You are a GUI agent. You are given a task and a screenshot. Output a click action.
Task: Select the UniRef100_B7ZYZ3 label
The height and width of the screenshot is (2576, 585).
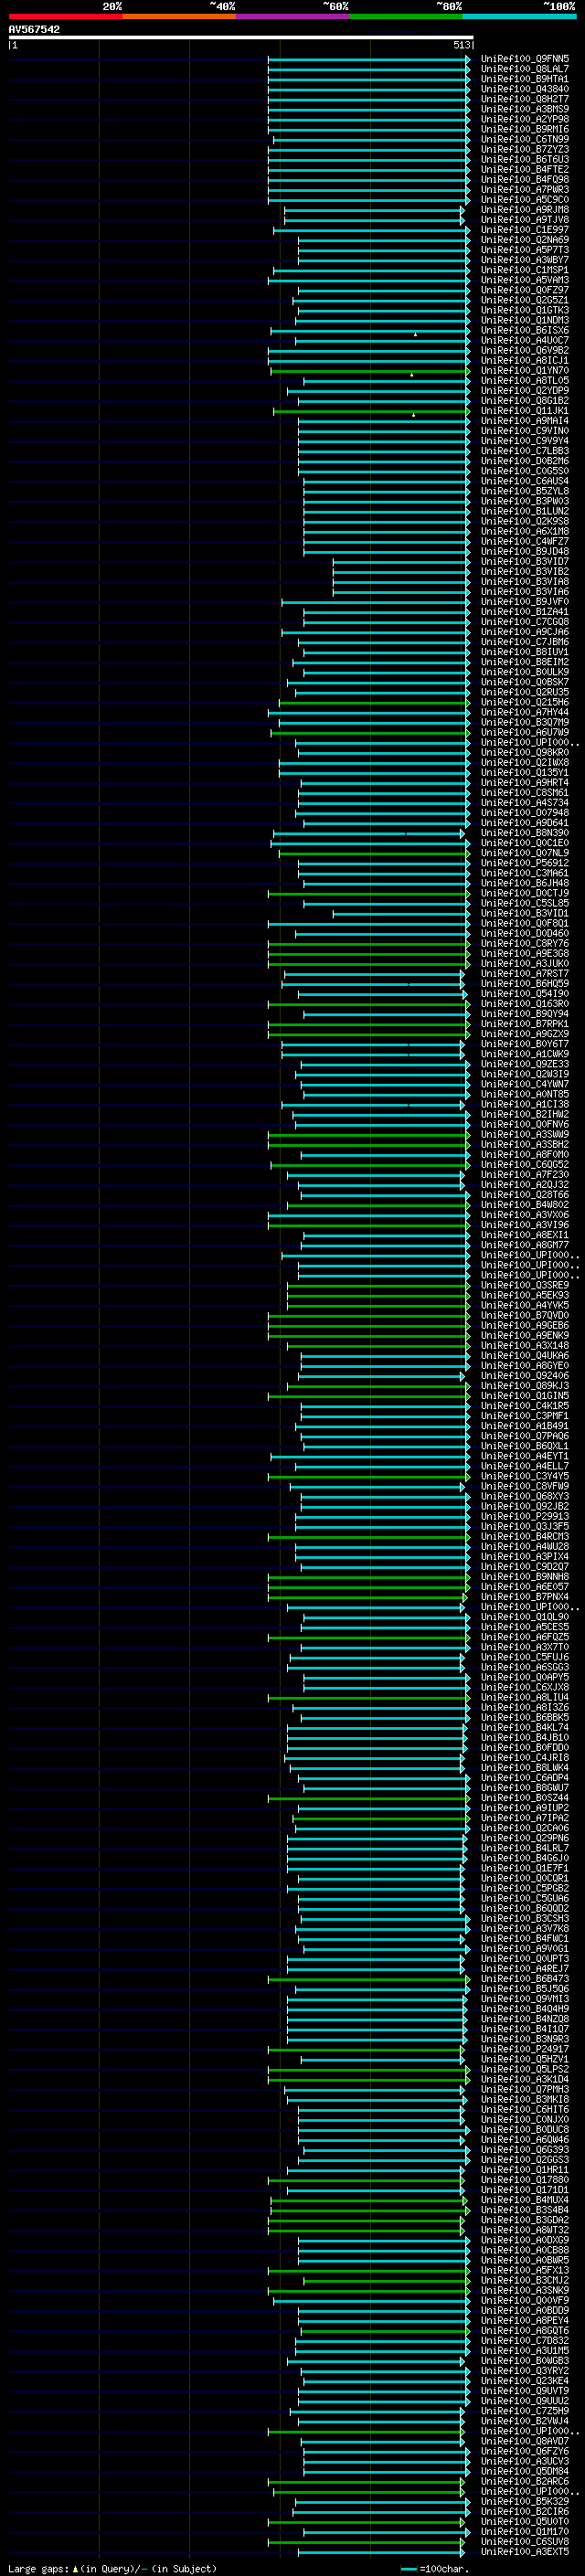(525, 149)
